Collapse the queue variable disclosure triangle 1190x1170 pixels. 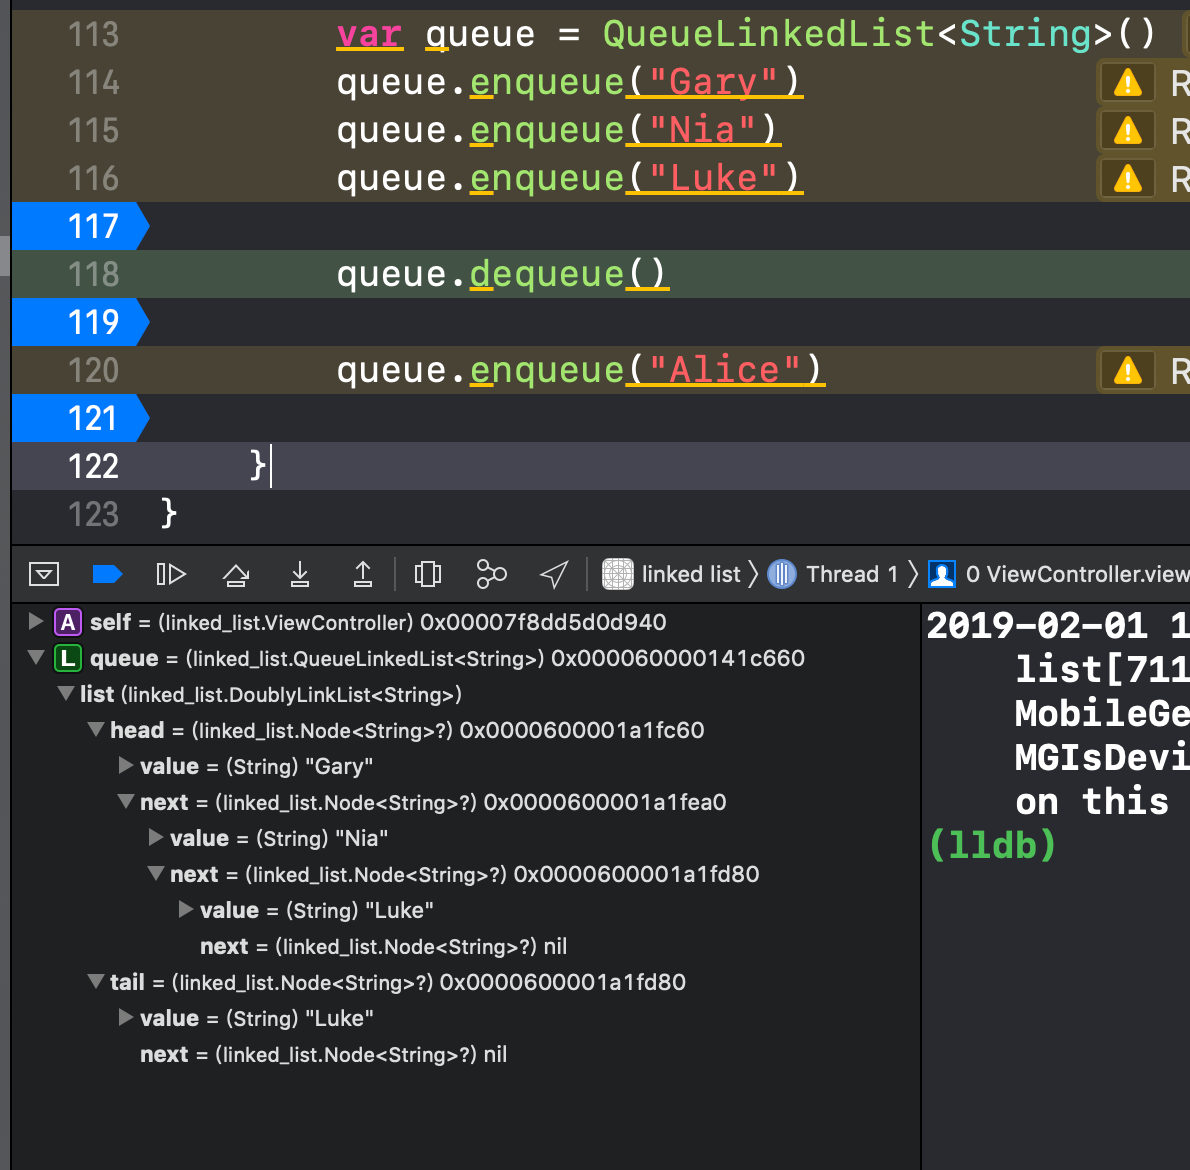[36, 658]
